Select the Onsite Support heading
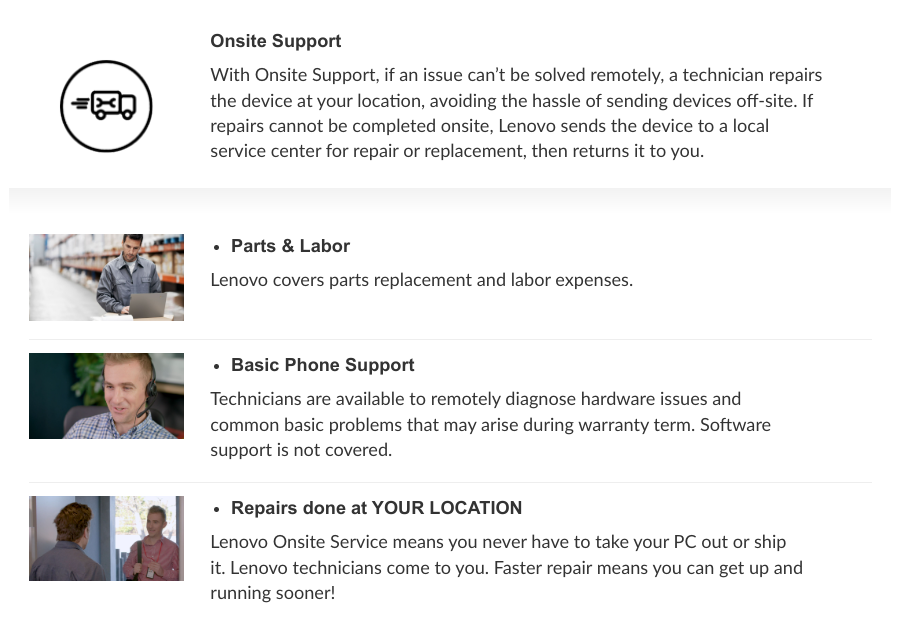The height and width of the screenshot is (636, 899). [x=275, y=41]
